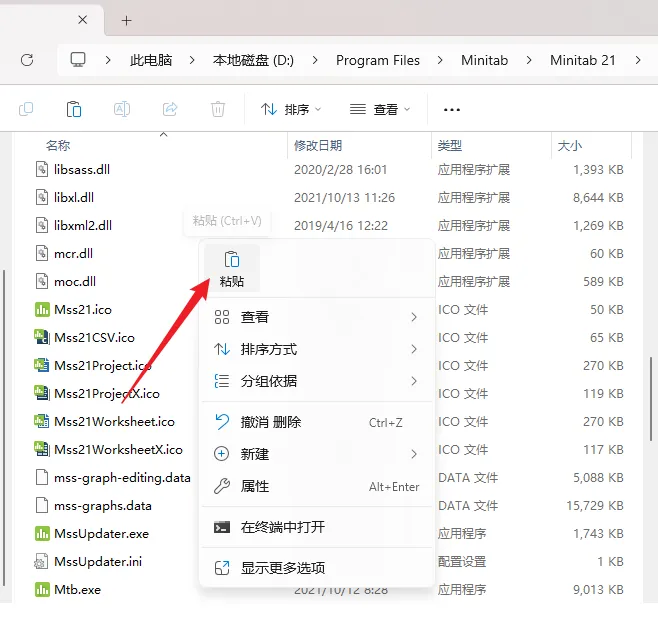Open 排序方式 submenu in context menu
Screen dimensions: 658x619
tap(317, 349)
